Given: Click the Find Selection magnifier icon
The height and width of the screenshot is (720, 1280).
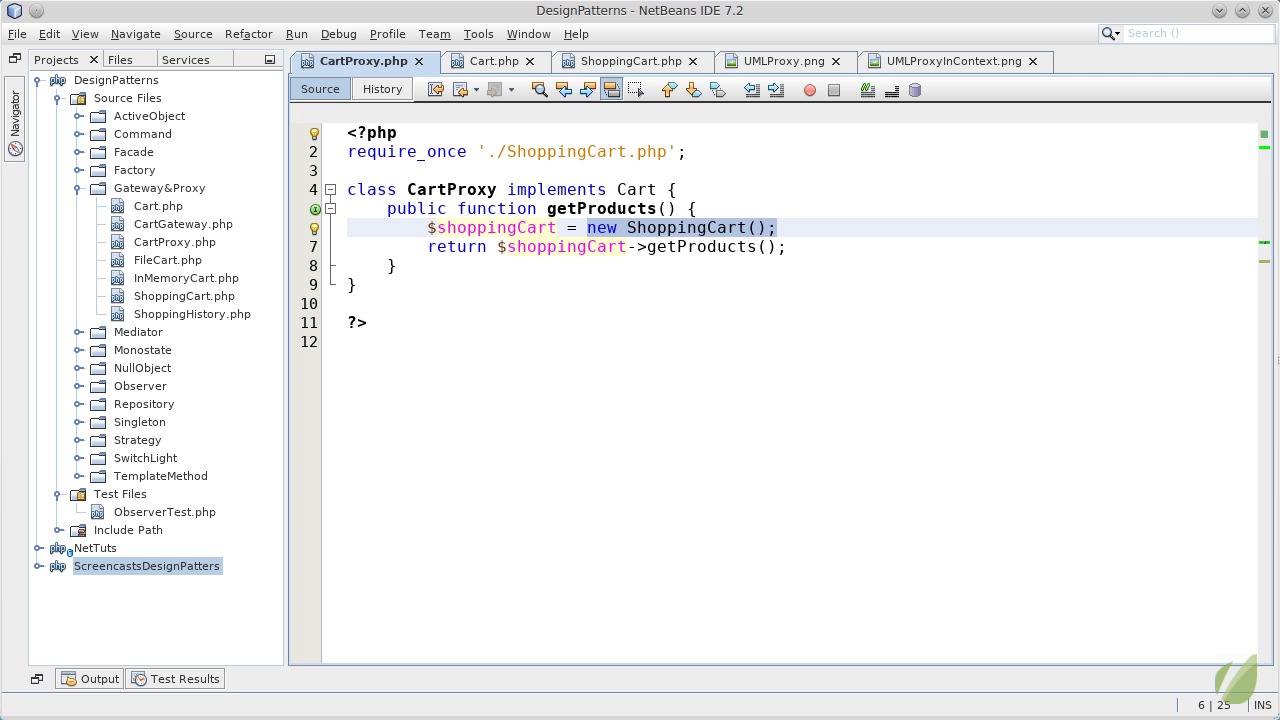Looking at the screenshot, I should click(x=539, y=90).
